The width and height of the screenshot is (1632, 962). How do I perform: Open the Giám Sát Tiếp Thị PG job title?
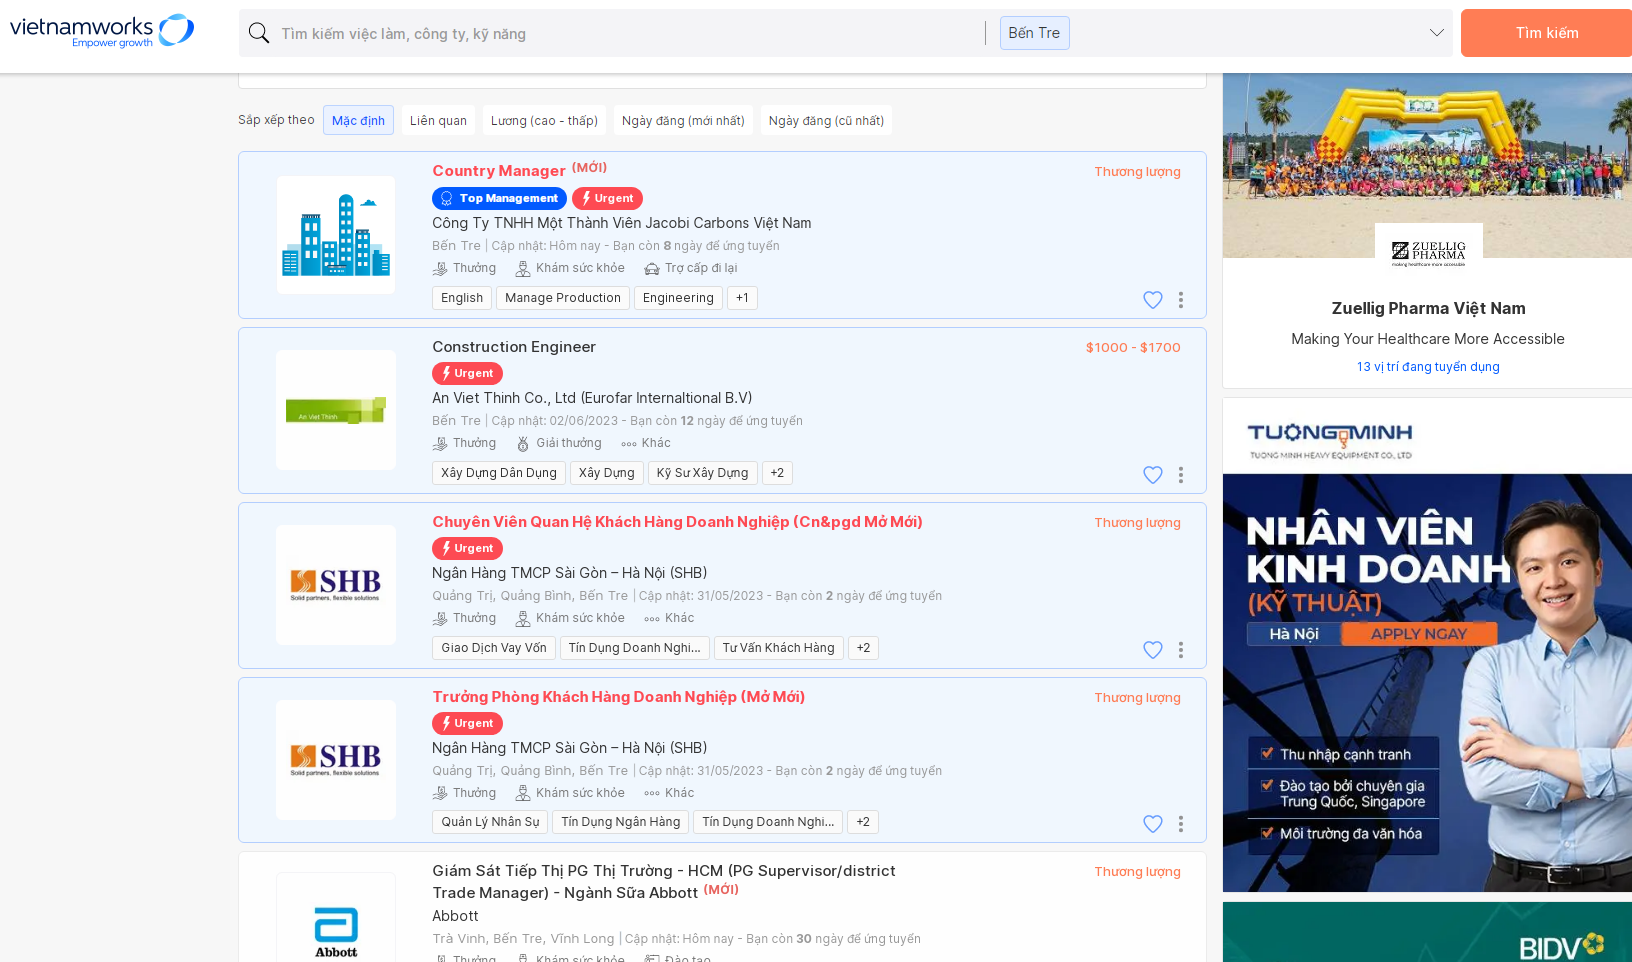click(664, 882)
